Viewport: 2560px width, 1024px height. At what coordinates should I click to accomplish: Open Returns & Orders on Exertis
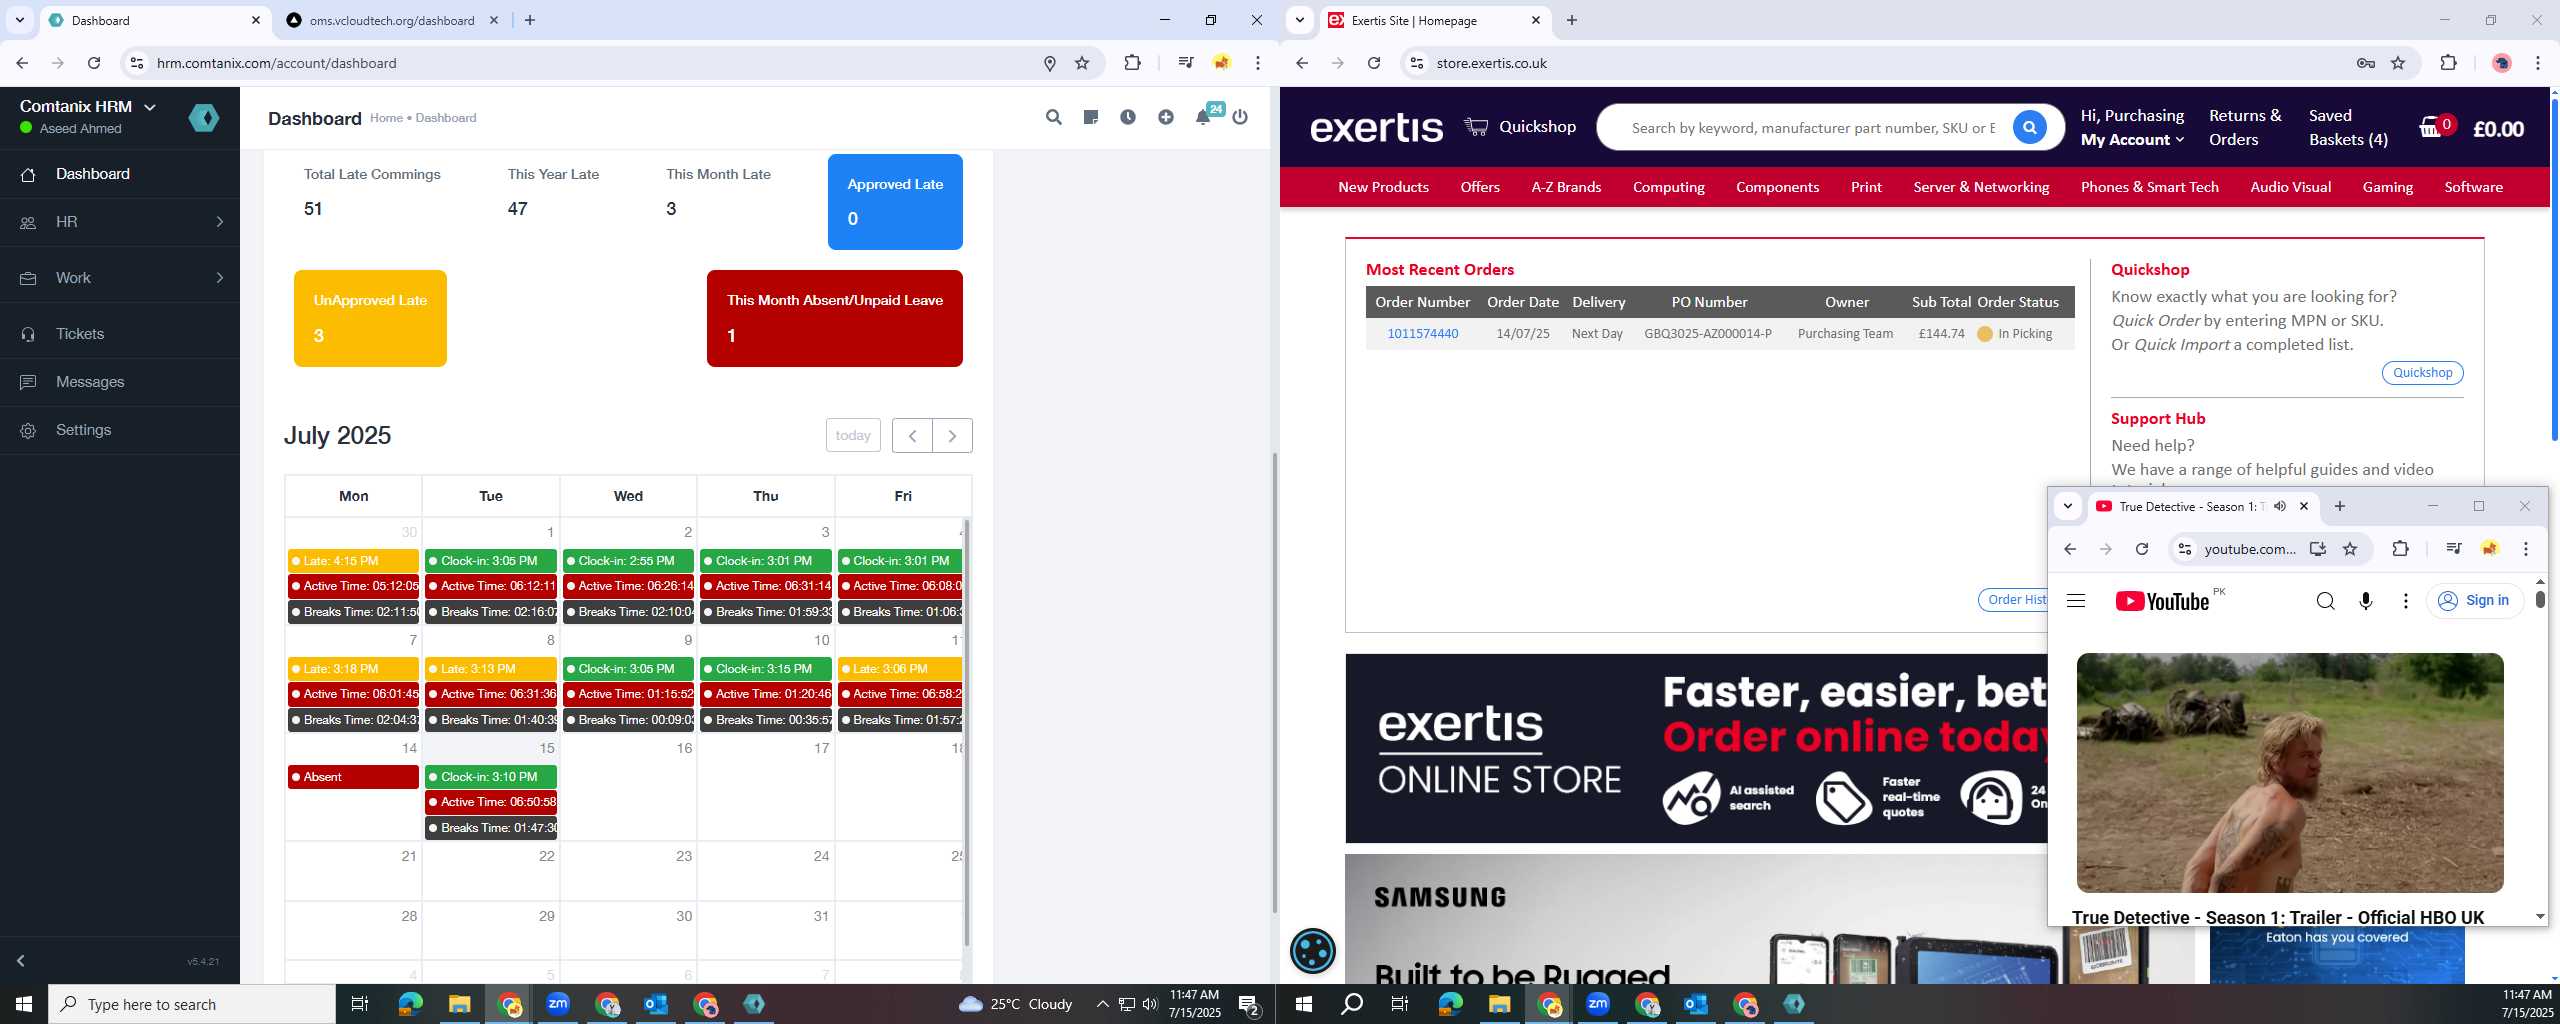click(2245, 128)
